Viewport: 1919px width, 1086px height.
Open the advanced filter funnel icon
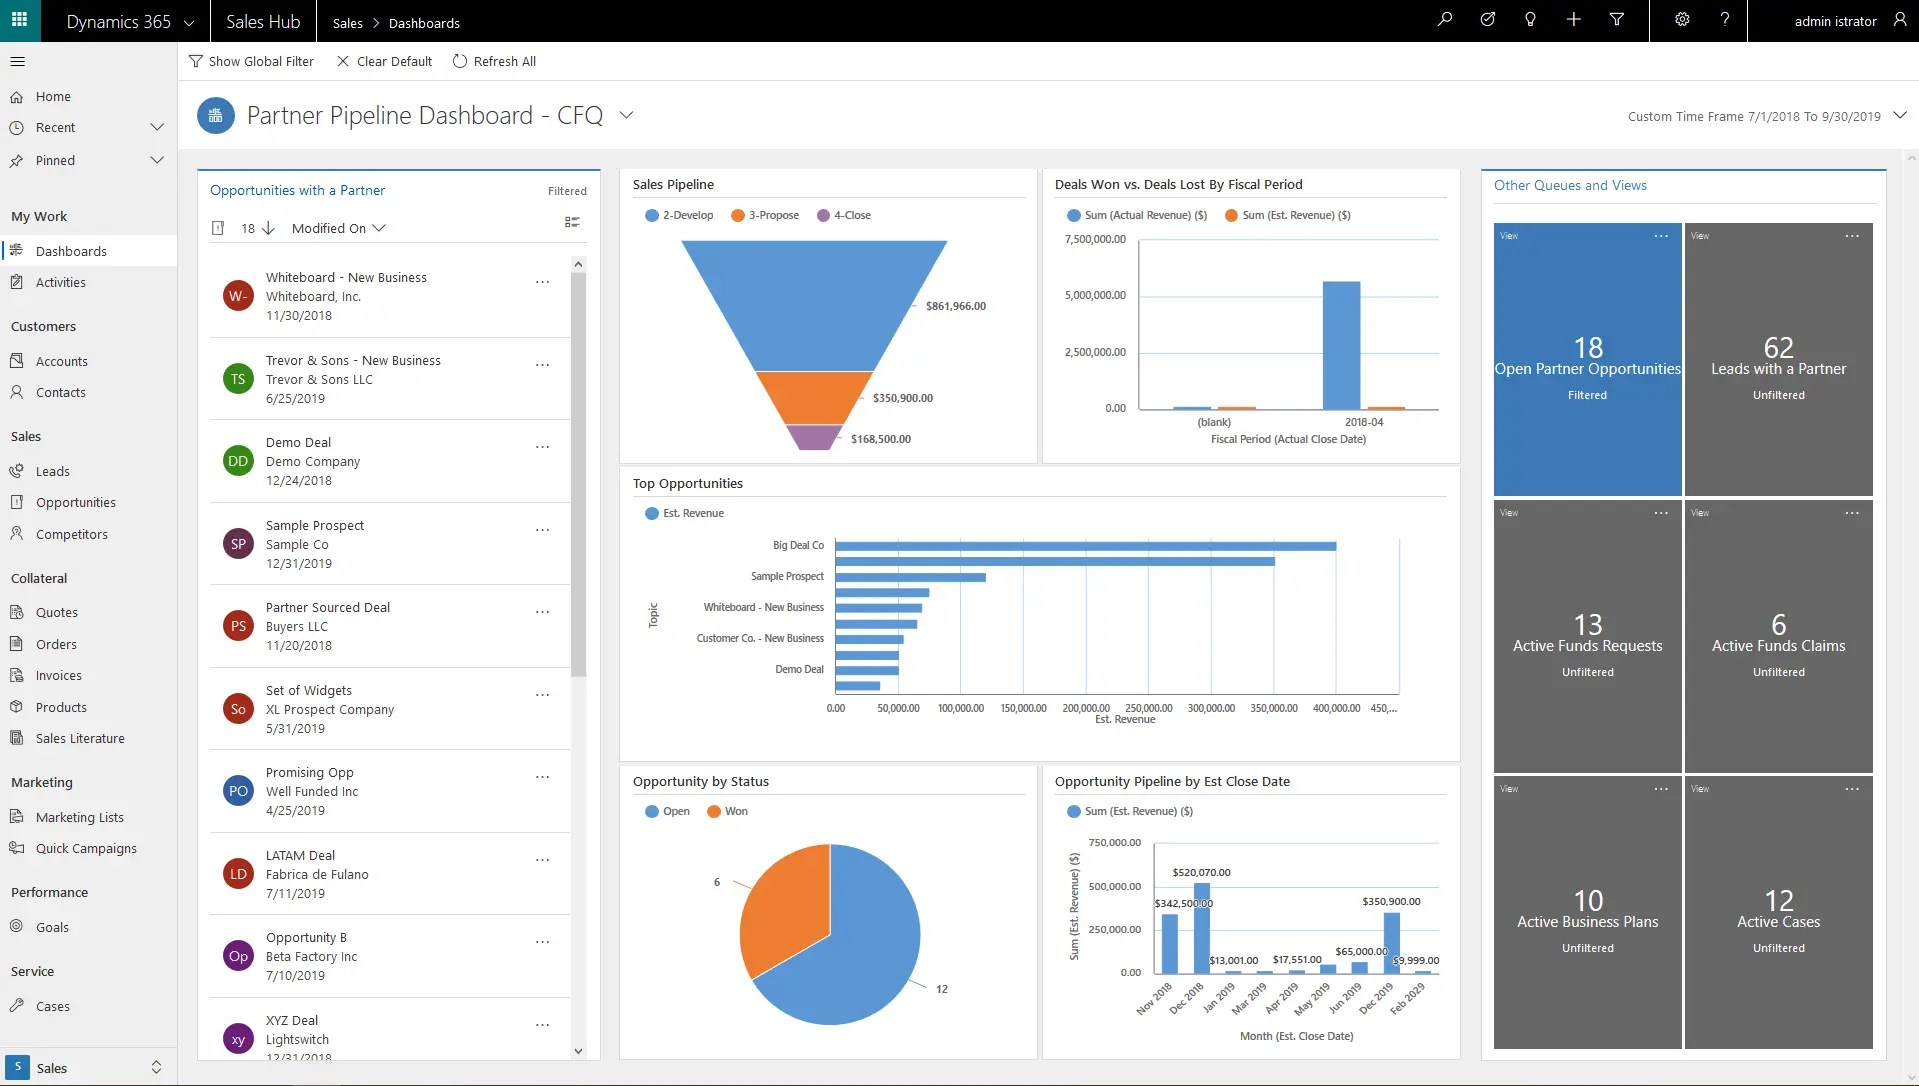coord(1617,20)
